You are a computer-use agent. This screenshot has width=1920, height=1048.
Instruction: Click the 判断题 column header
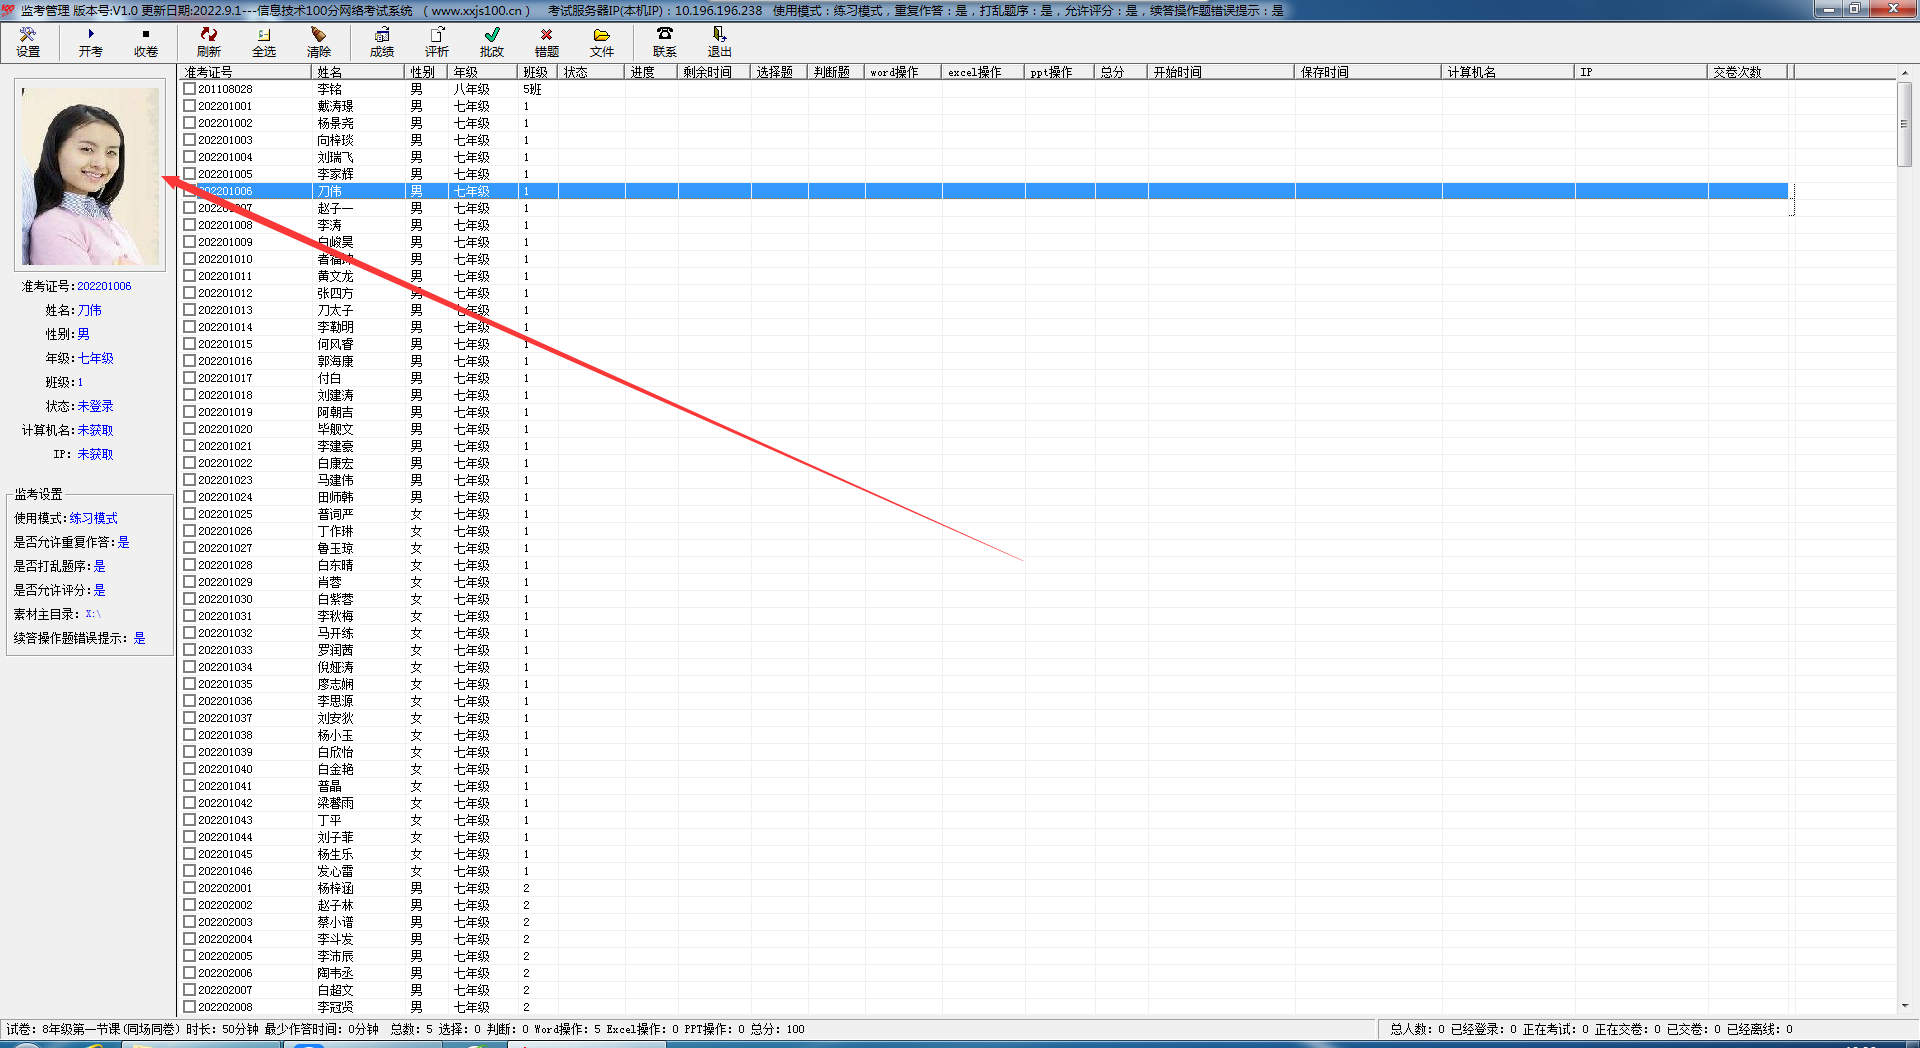[836, 72]
